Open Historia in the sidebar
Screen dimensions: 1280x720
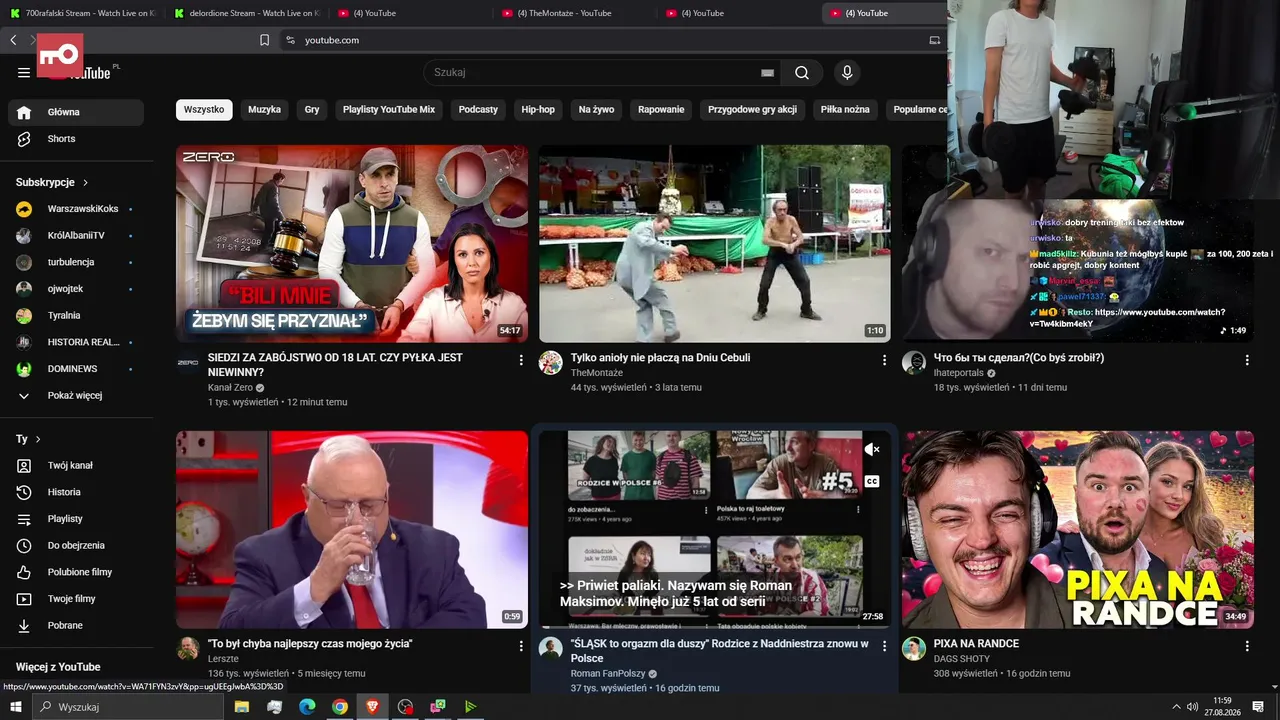tap(76, 492)
